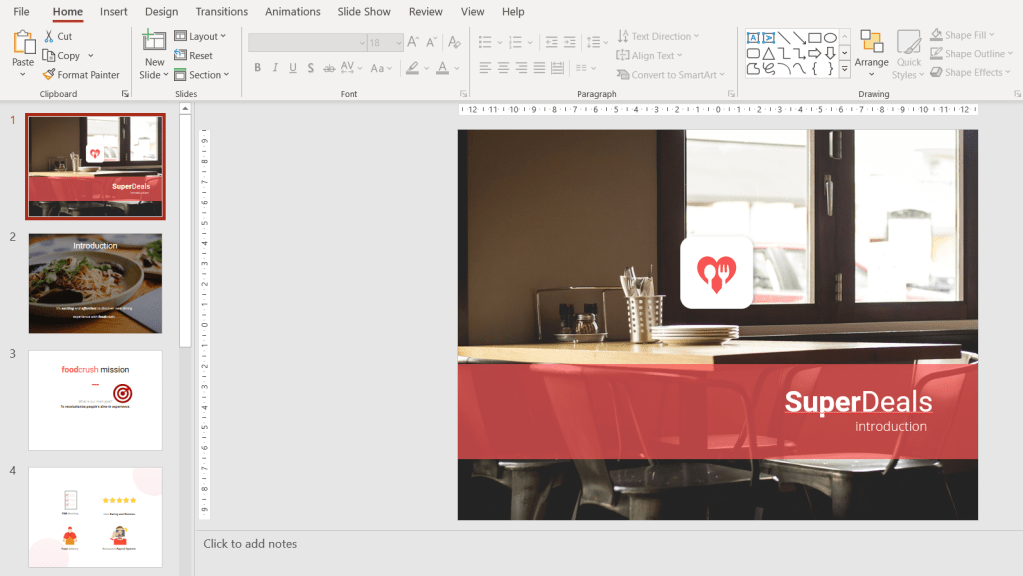Toggle italic text formatting
Screen dimensions: 1023x576
pyautogui.click(x=275, y=69)
